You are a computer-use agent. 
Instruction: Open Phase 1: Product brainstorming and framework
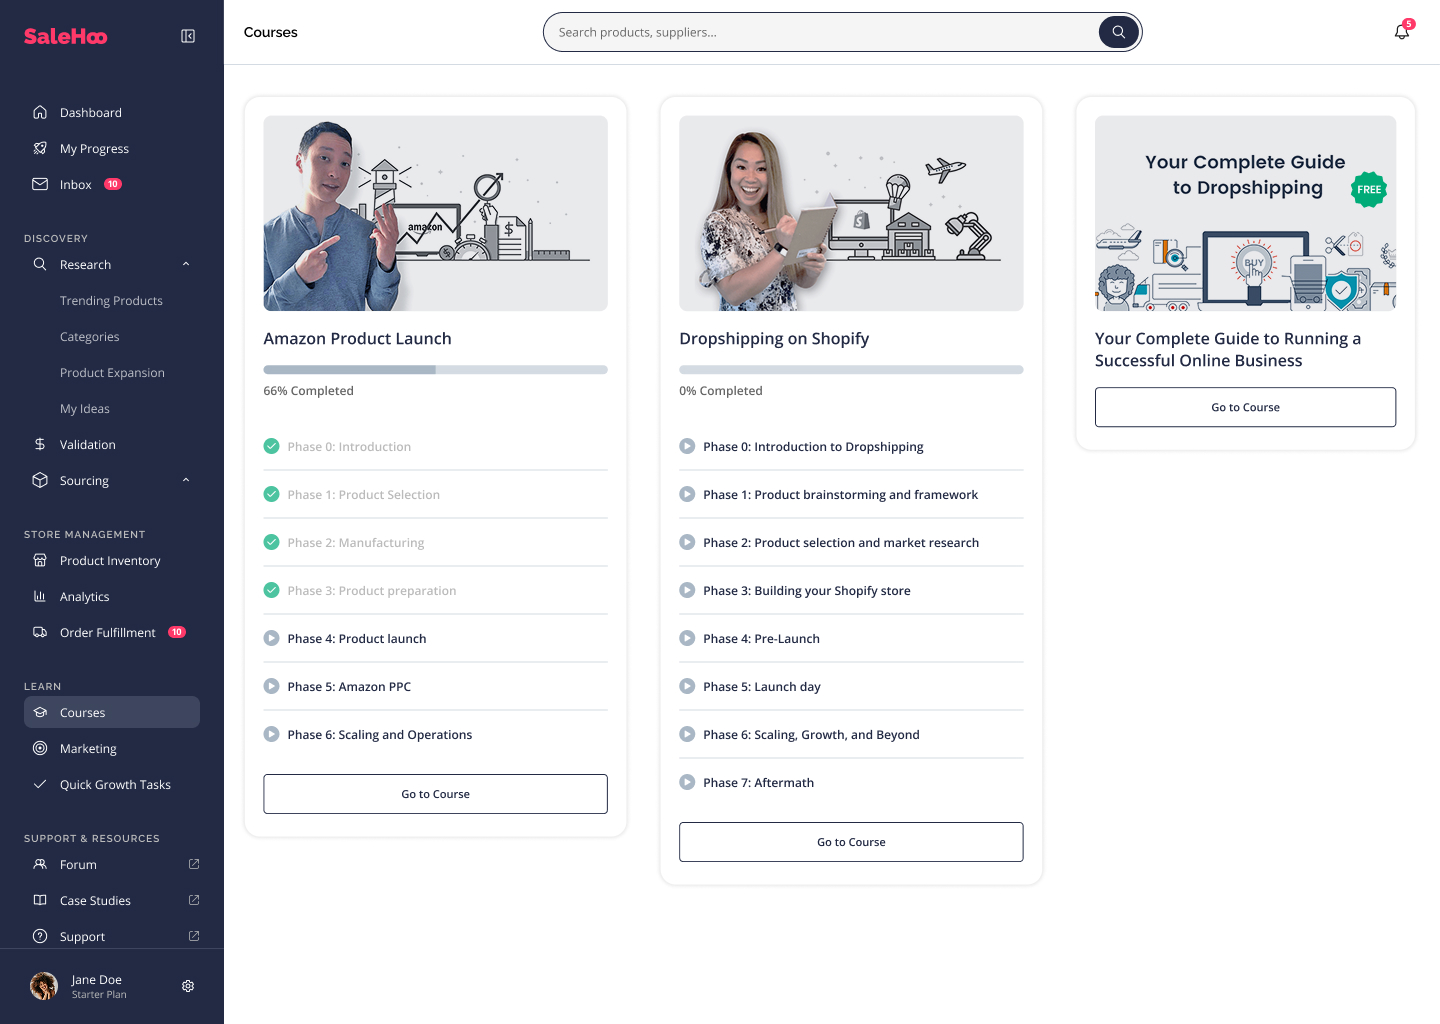pyautogui.click(x=840, y=494)
